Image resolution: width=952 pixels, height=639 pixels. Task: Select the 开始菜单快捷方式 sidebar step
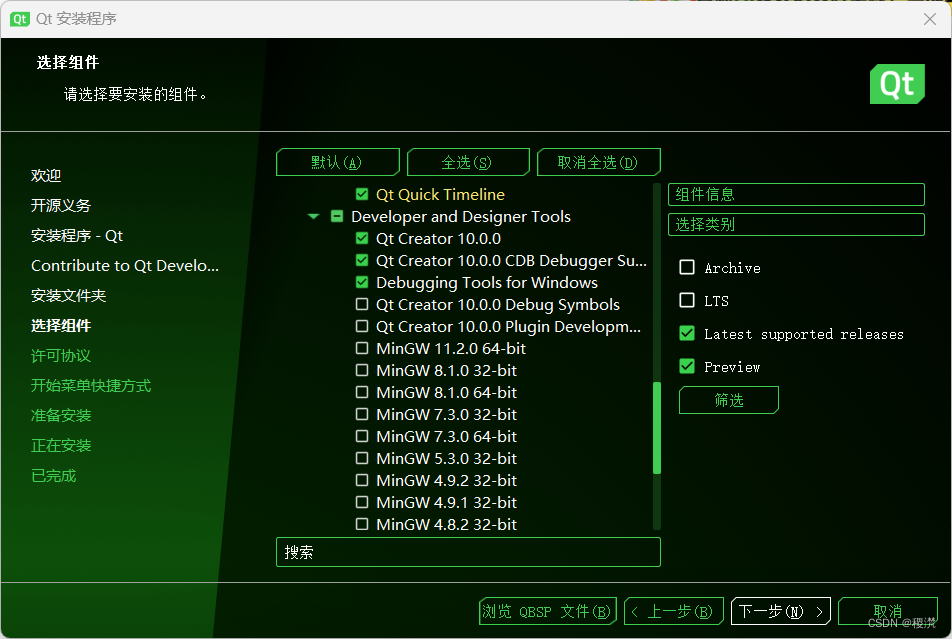tap(91, 386)
